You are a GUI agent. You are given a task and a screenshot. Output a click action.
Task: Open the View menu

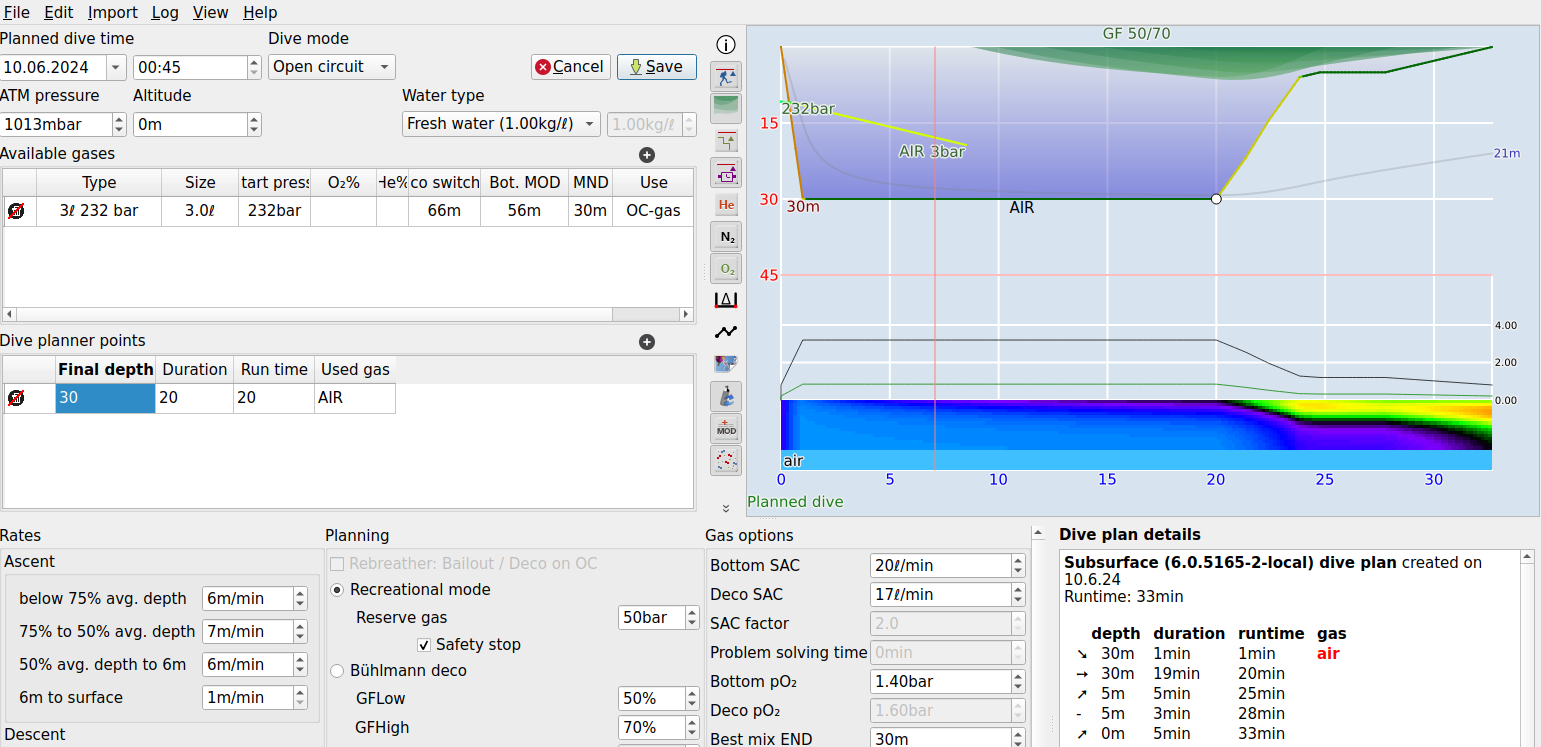click(211, 12)
